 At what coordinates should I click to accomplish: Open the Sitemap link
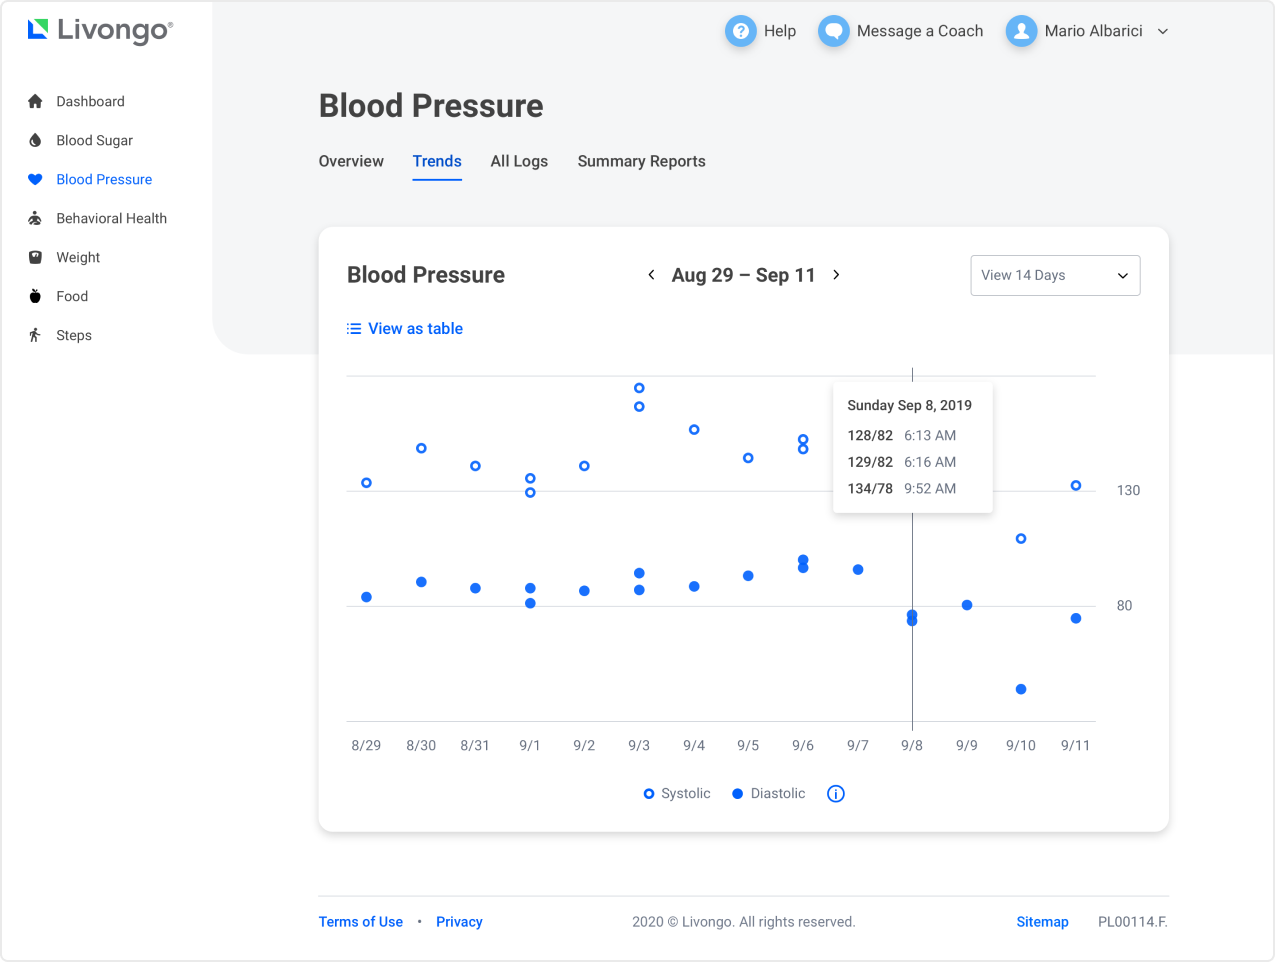click(x=1042, y=922)
